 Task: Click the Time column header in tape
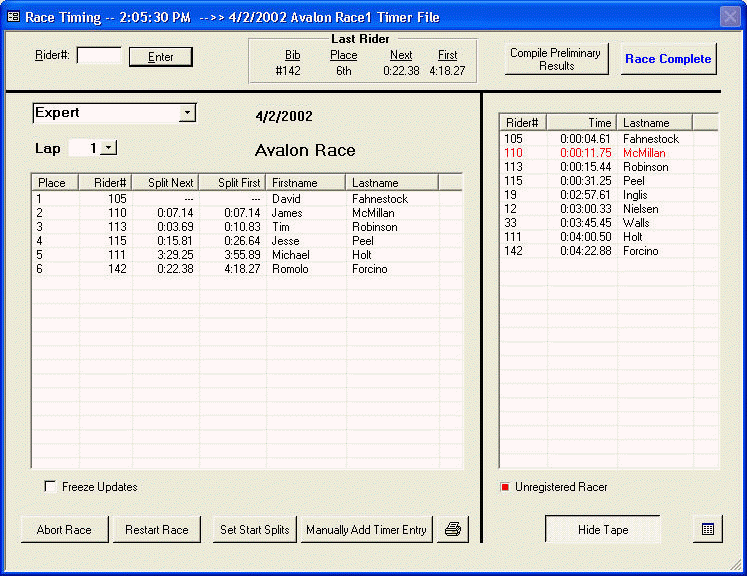[582, 122]
